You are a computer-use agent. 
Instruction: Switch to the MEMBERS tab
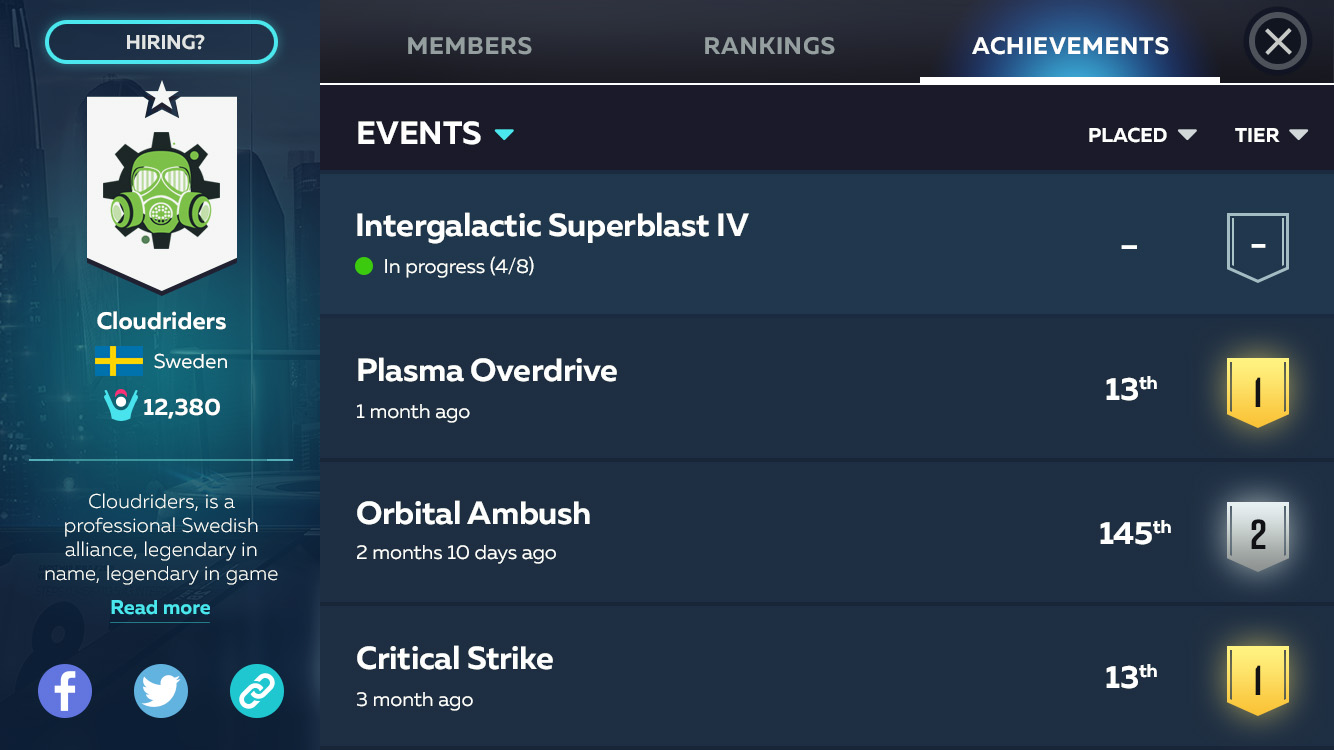click(x=469, y=46)
